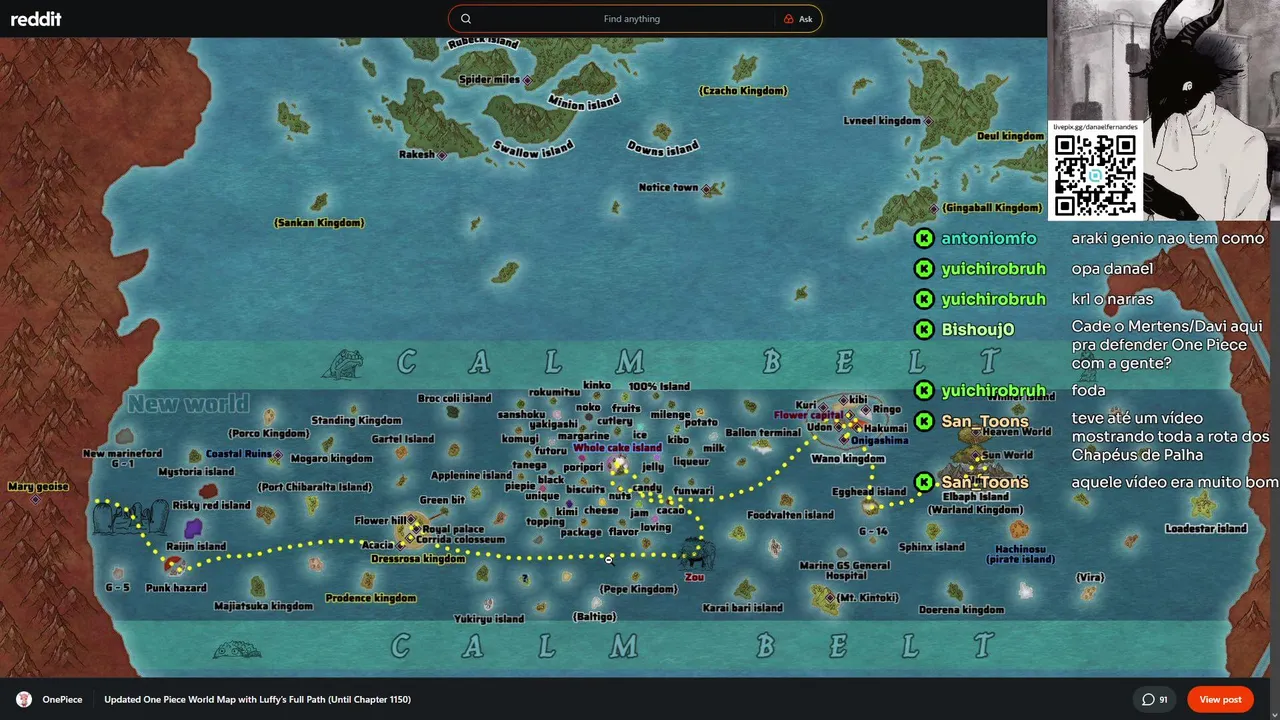Click the Wano kingdom label

click(x=848, y=459)
